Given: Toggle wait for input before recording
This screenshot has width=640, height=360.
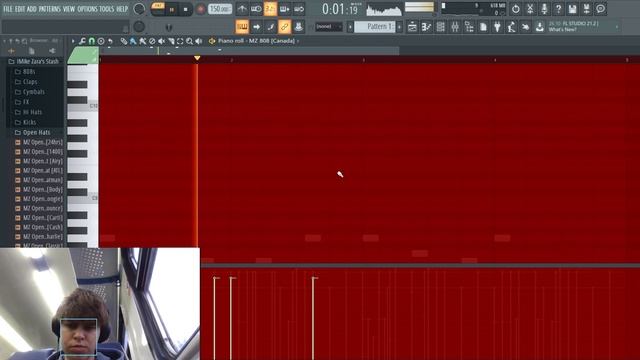Looking at the screenshot, I should pos(256,9).
